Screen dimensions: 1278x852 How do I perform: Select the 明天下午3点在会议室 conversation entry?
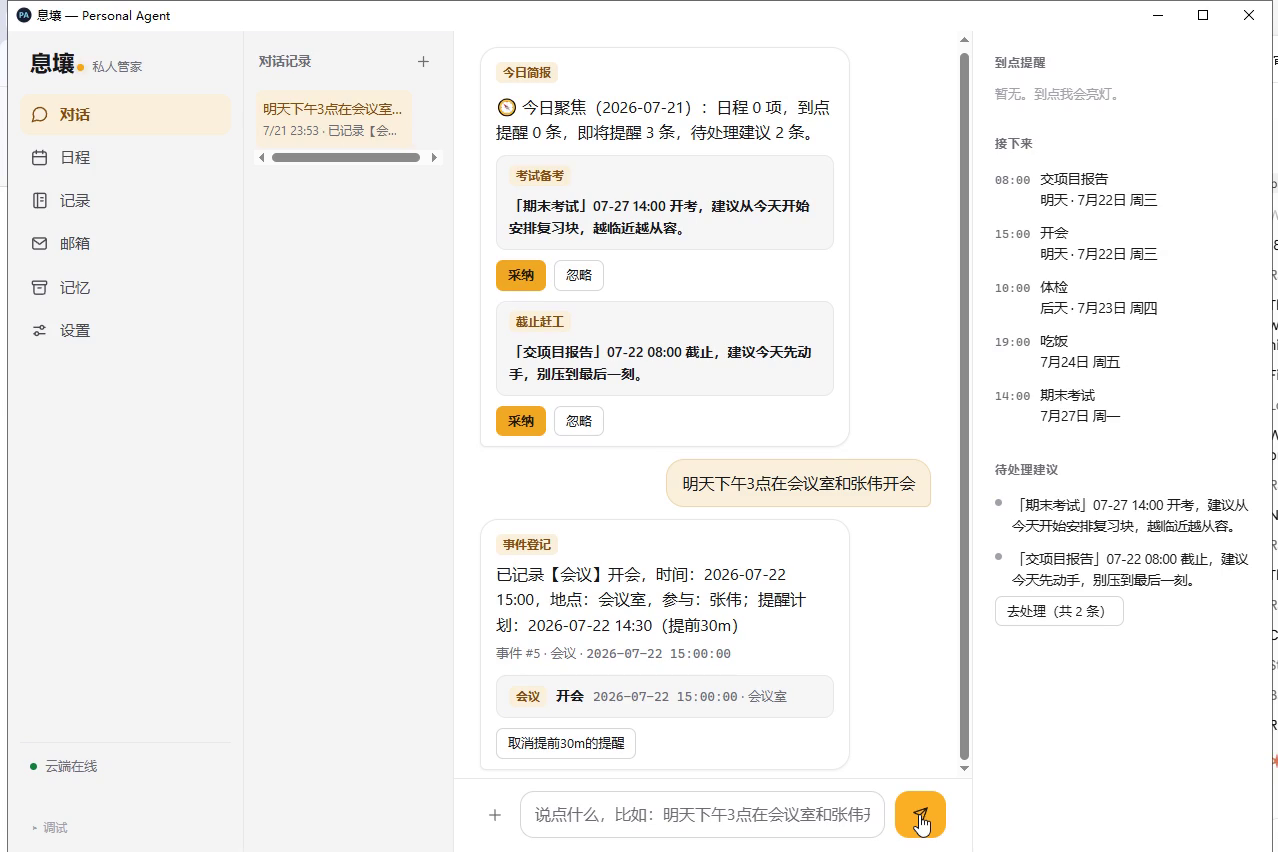pyautogui.click(x=334, y=119)
